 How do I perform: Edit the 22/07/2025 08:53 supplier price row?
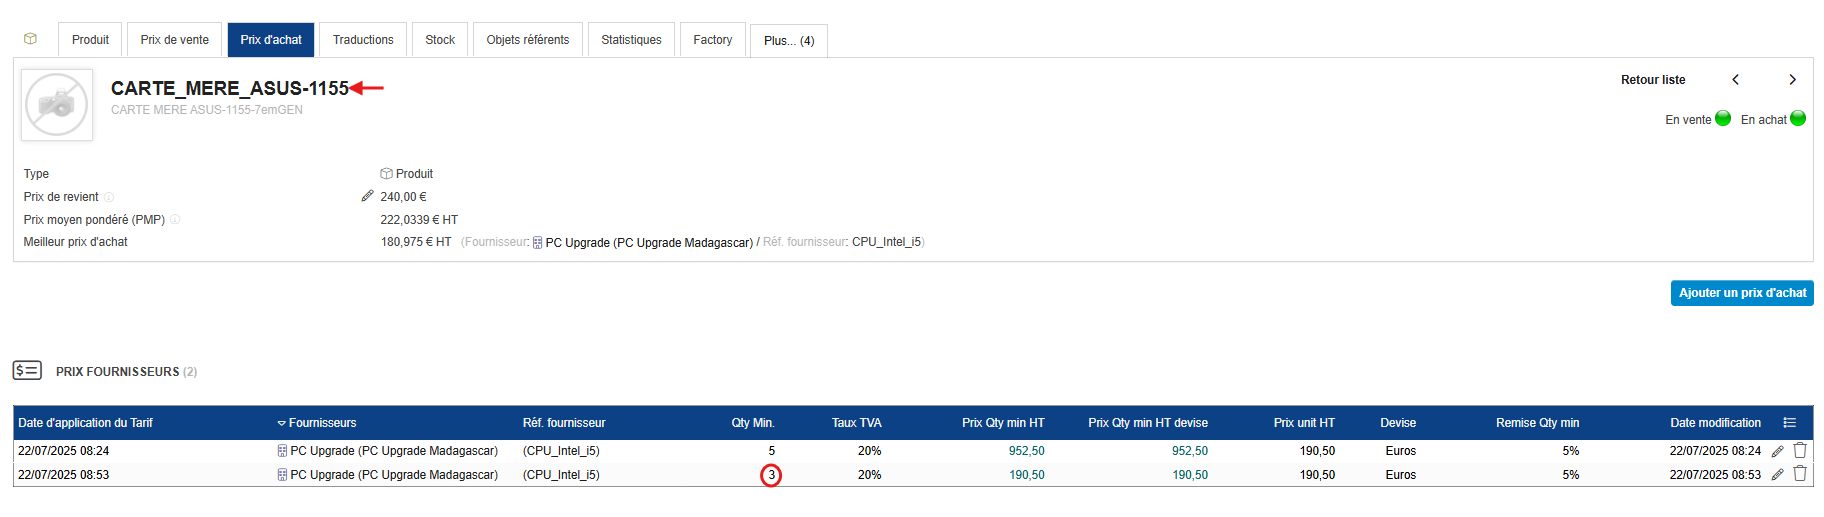(x=1777, y=475)
